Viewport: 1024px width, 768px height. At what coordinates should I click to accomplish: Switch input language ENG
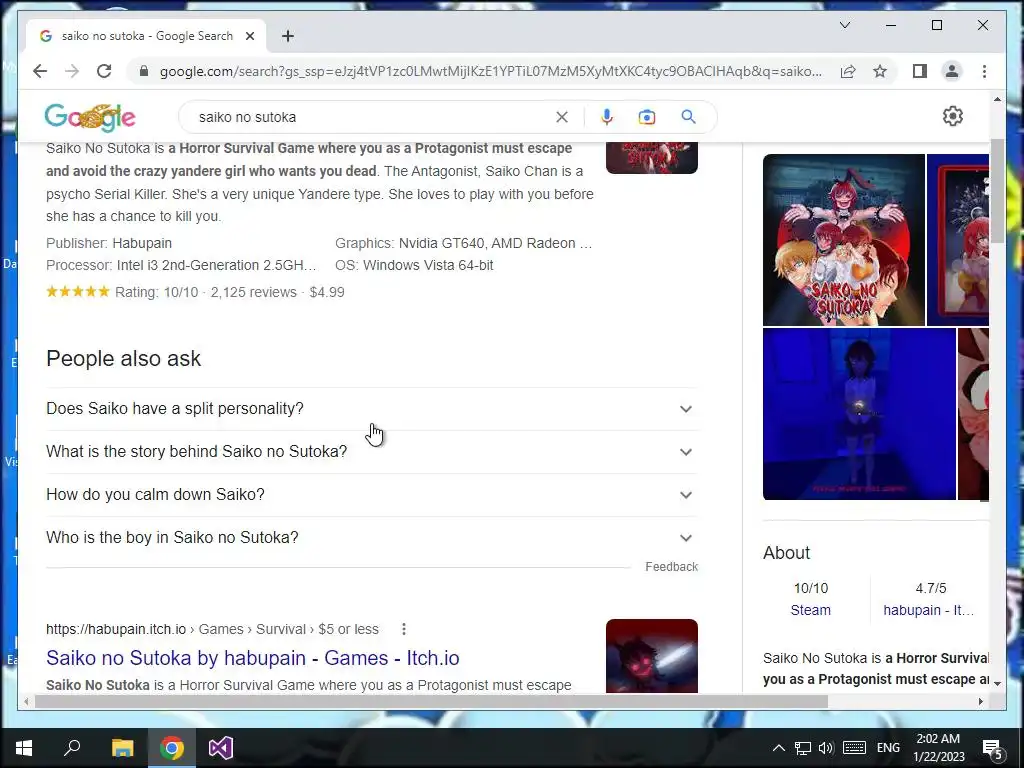pyautogui.click(x=888, y=748)
